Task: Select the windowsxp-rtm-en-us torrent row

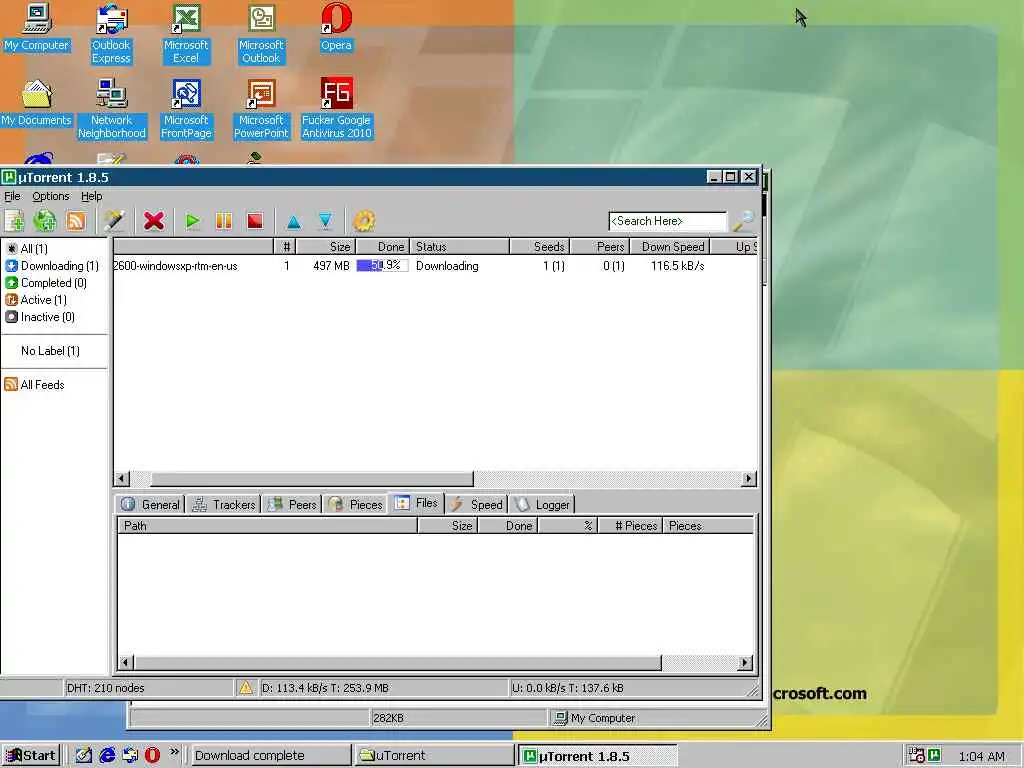Action: coord(435,266)
